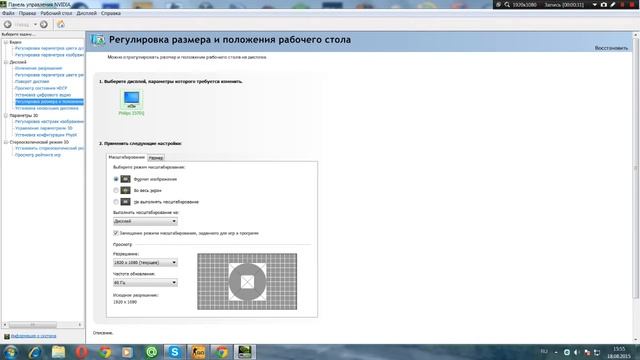This screenshot has height=360, width=640.
Task: Open Configure PhysX tree item
Action: pyautogui.click(x=46, y=135)
